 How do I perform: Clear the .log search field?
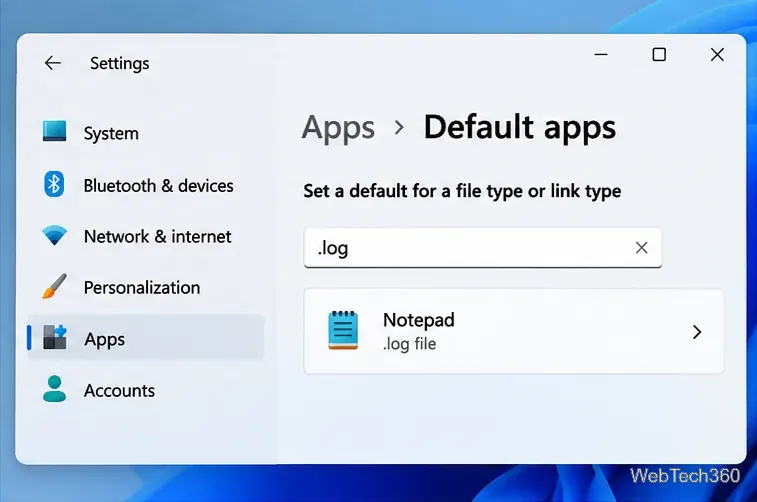click(641, 248)
